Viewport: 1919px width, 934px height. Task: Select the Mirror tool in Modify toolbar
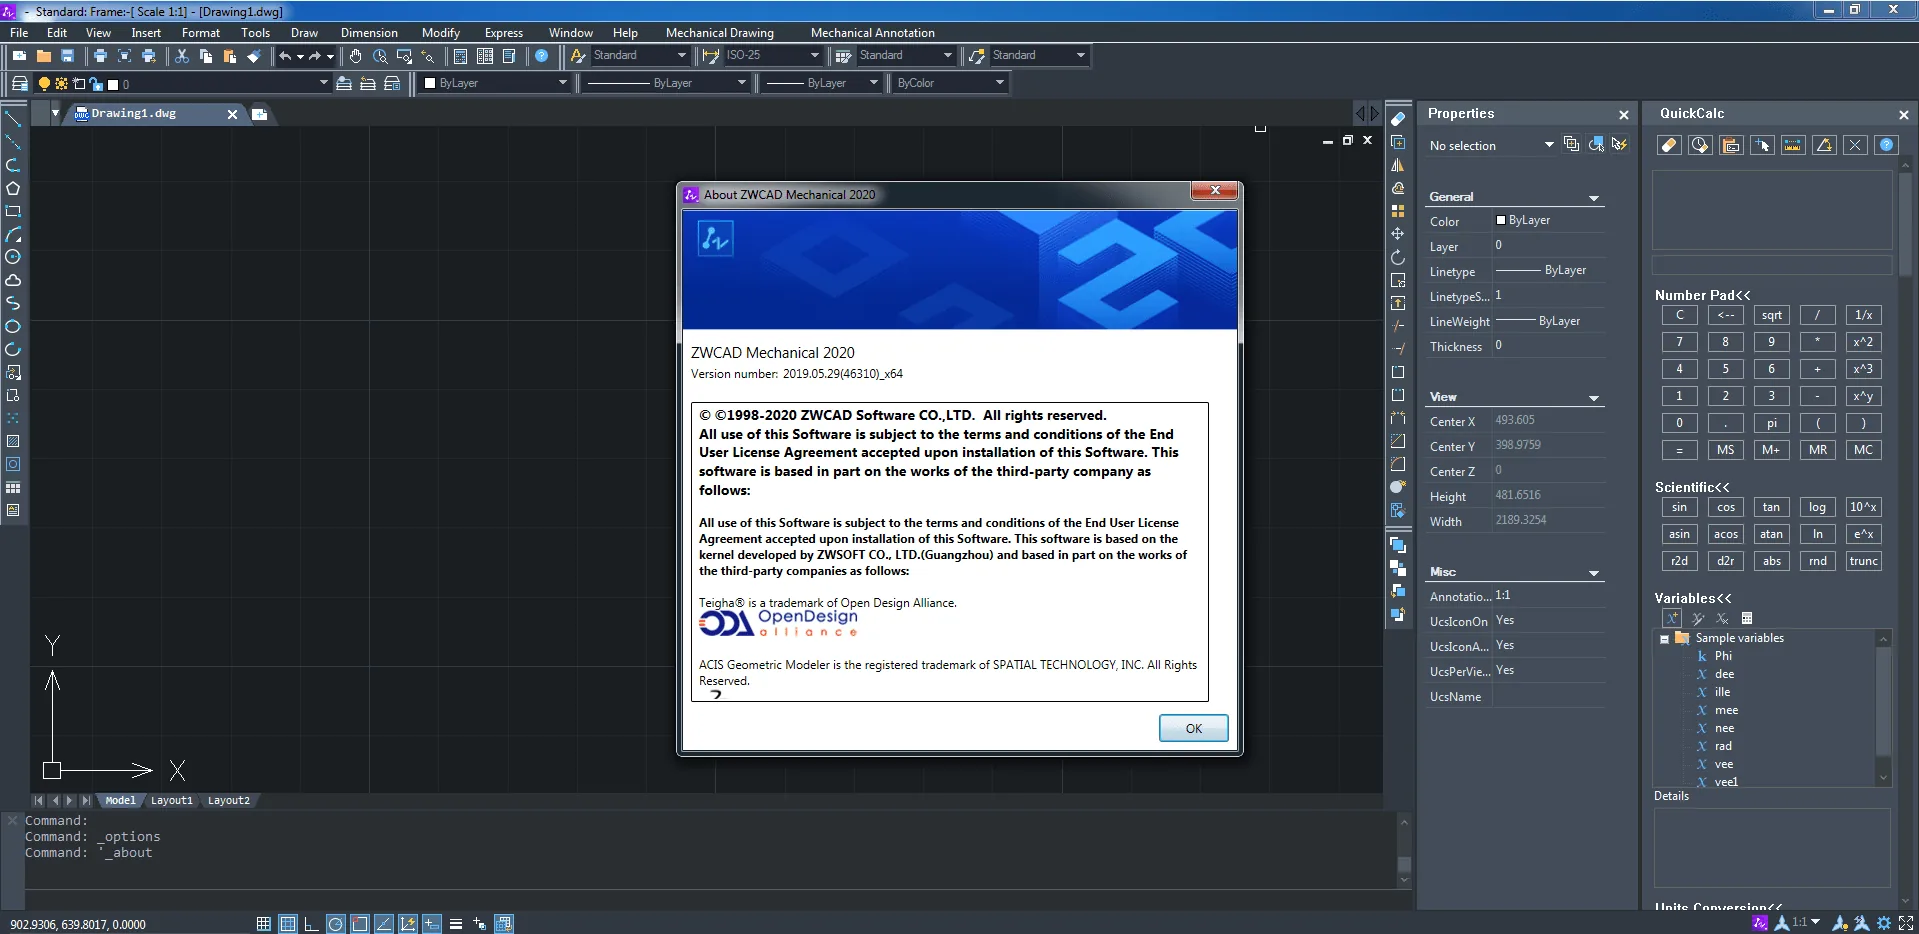coord(1398,165)
